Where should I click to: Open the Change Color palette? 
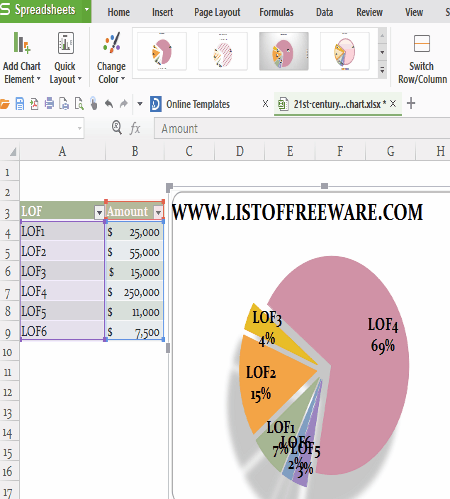tap(111, 57)
